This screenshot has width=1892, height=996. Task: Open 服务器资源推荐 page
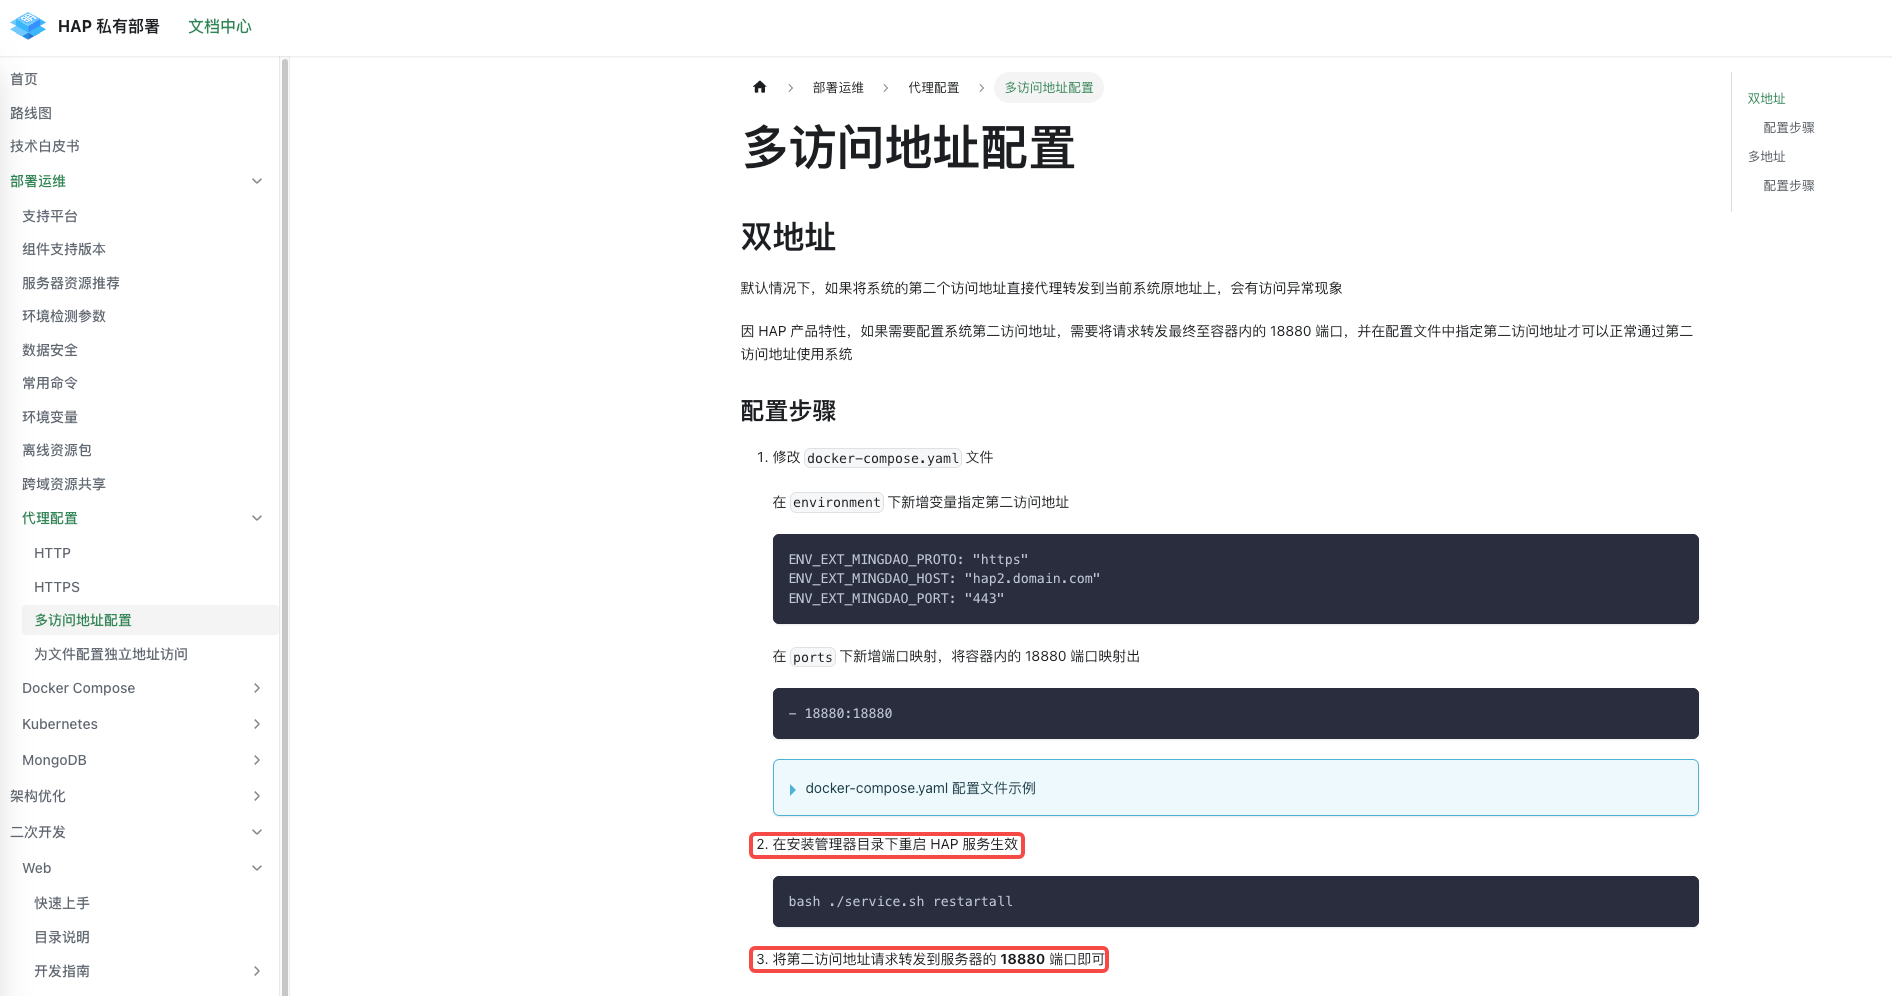point(71,283)
